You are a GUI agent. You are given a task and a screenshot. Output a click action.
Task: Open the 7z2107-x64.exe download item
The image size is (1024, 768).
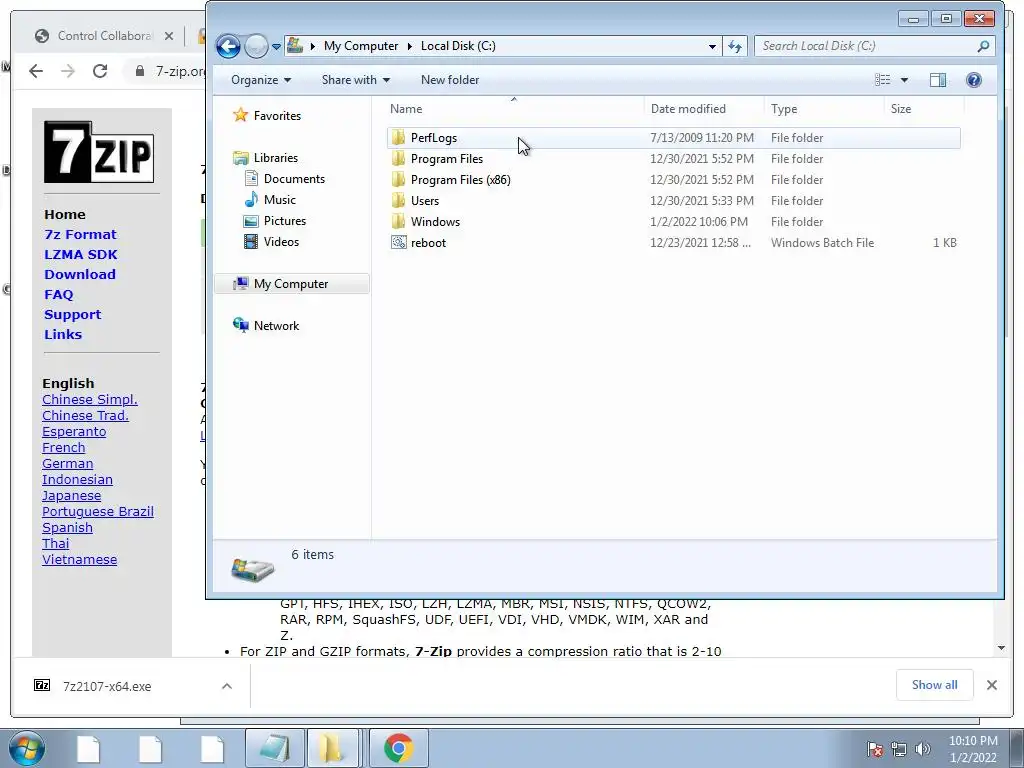pyautogui.click(x=107, y=686)
